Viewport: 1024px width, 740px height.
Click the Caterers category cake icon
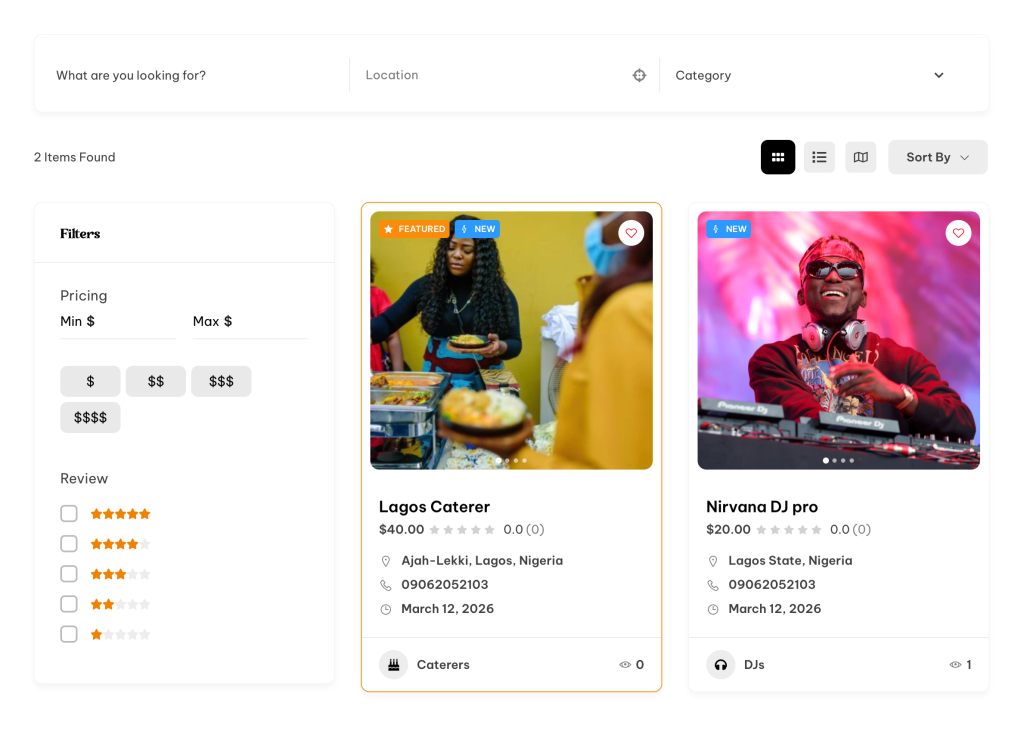(x=394, y=665)
